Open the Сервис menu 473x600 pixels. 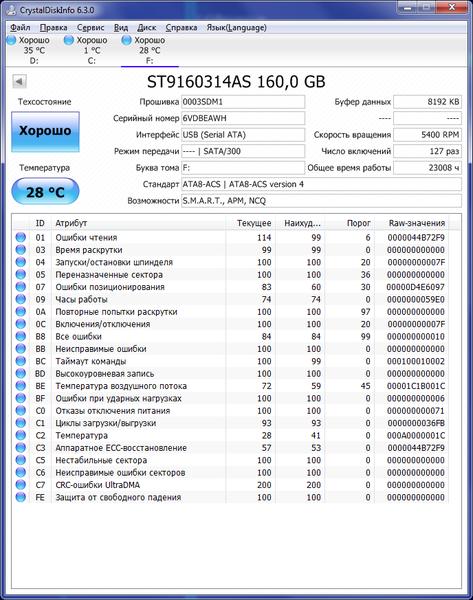coord(91,28)
